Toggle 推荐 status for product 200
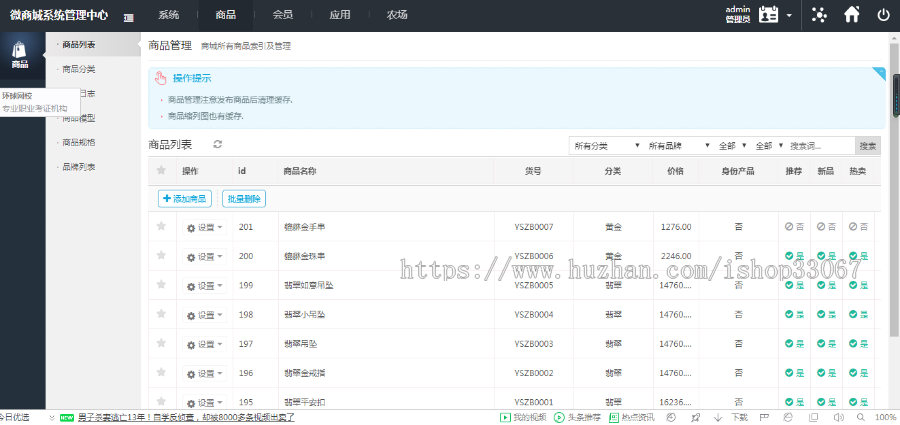900x425 pixels. [x=794, y=256]
